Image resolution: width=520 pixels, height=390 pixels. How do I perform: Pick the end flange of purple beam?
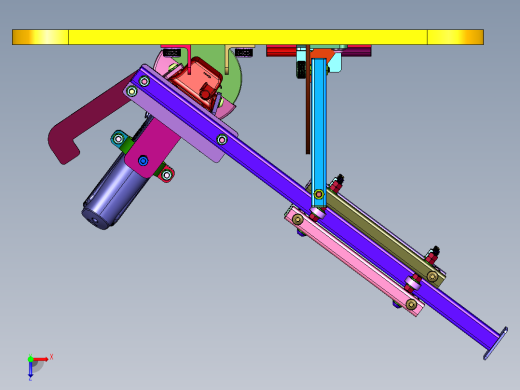496,343
